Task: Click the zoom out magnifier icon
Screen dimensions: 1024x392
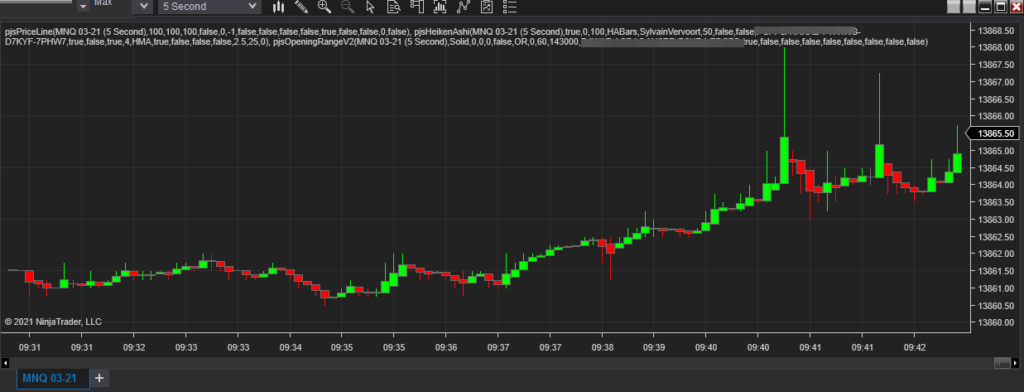Action: point(347,7)
